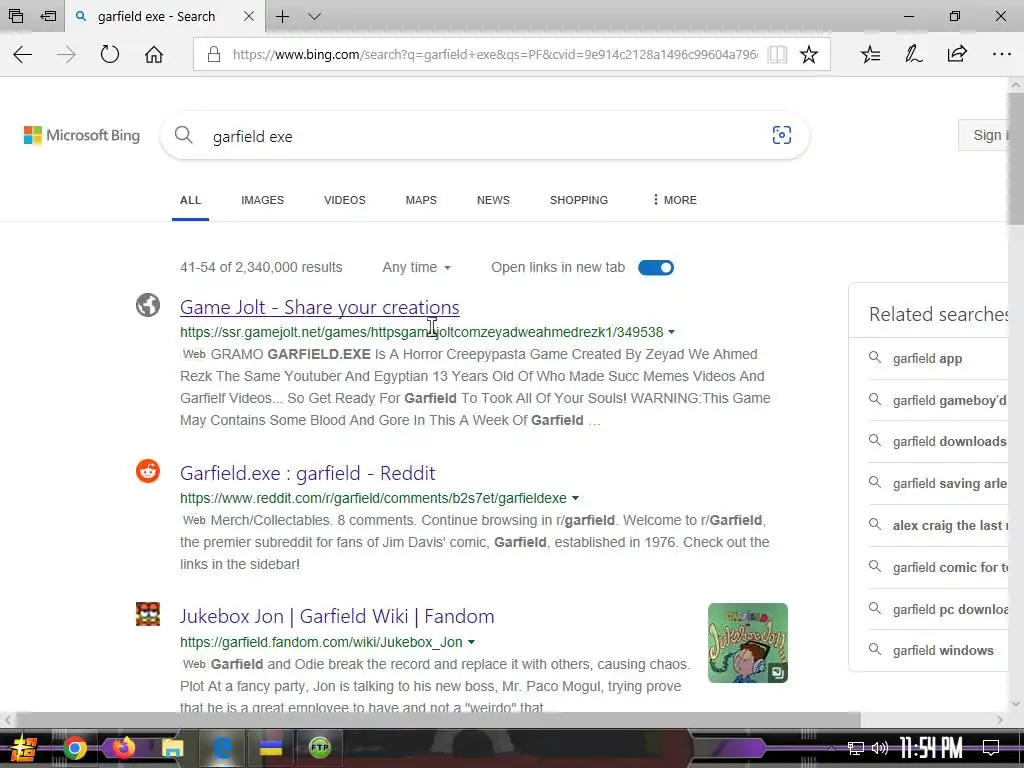Viewport: 1024px width, 768px height.
Task: Click the Microsoft Bing logo
Action: point(82,135)
